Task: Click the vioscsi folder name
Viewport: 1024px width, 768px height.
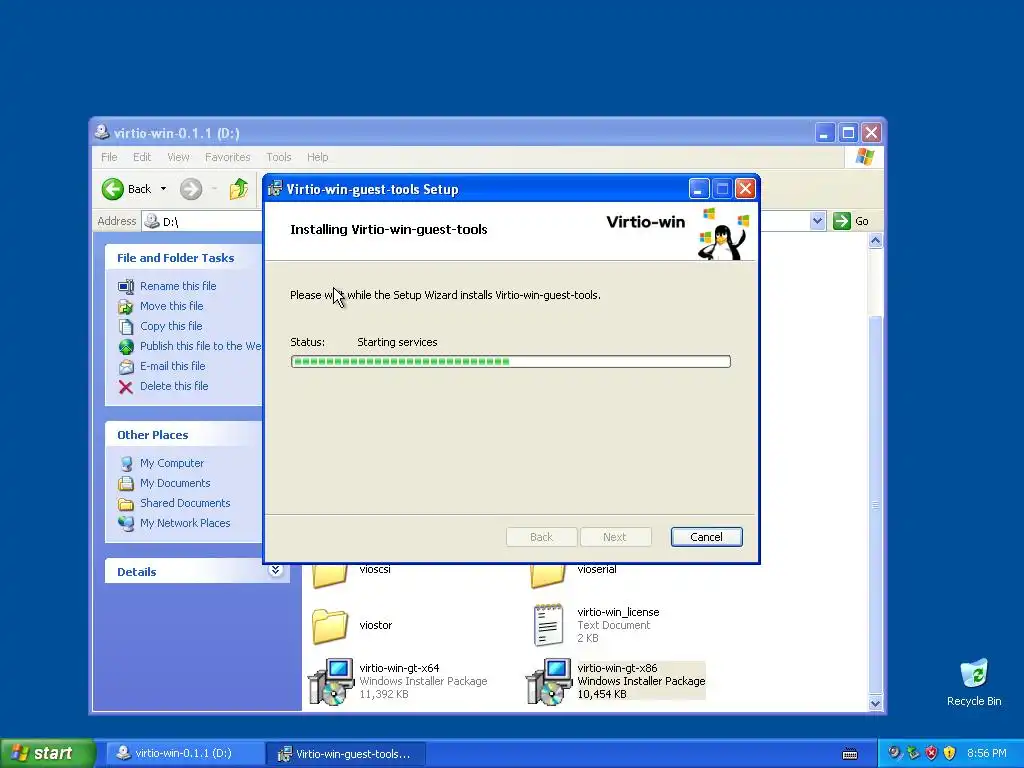Action: click(x=375, y=569)
